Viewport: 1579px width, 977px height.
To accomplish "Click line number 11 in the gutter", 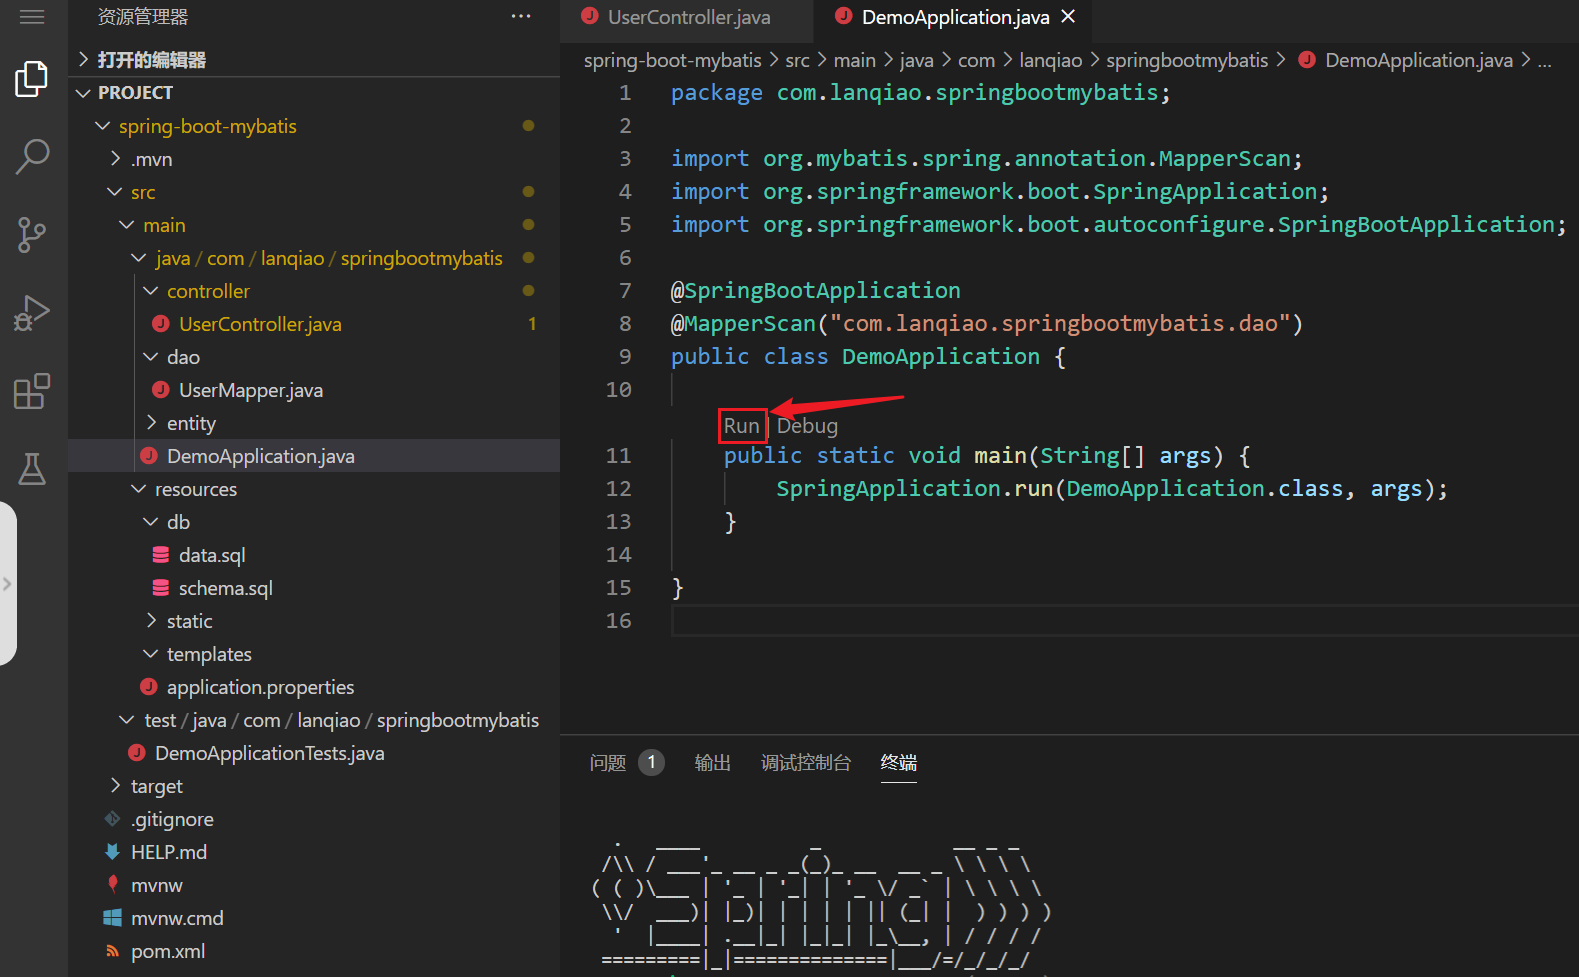I will (x=618, y=456).
